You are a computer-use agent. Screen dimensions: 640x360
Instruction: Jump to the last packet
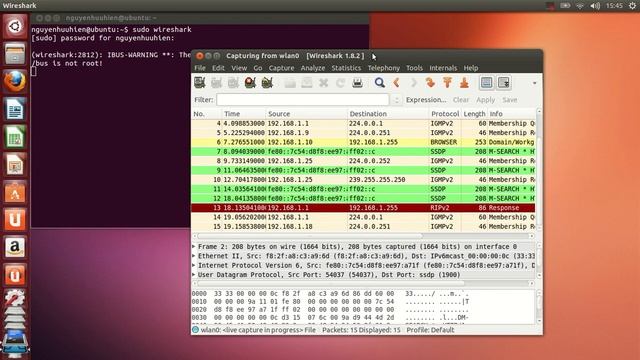click(x=464, y=83)
